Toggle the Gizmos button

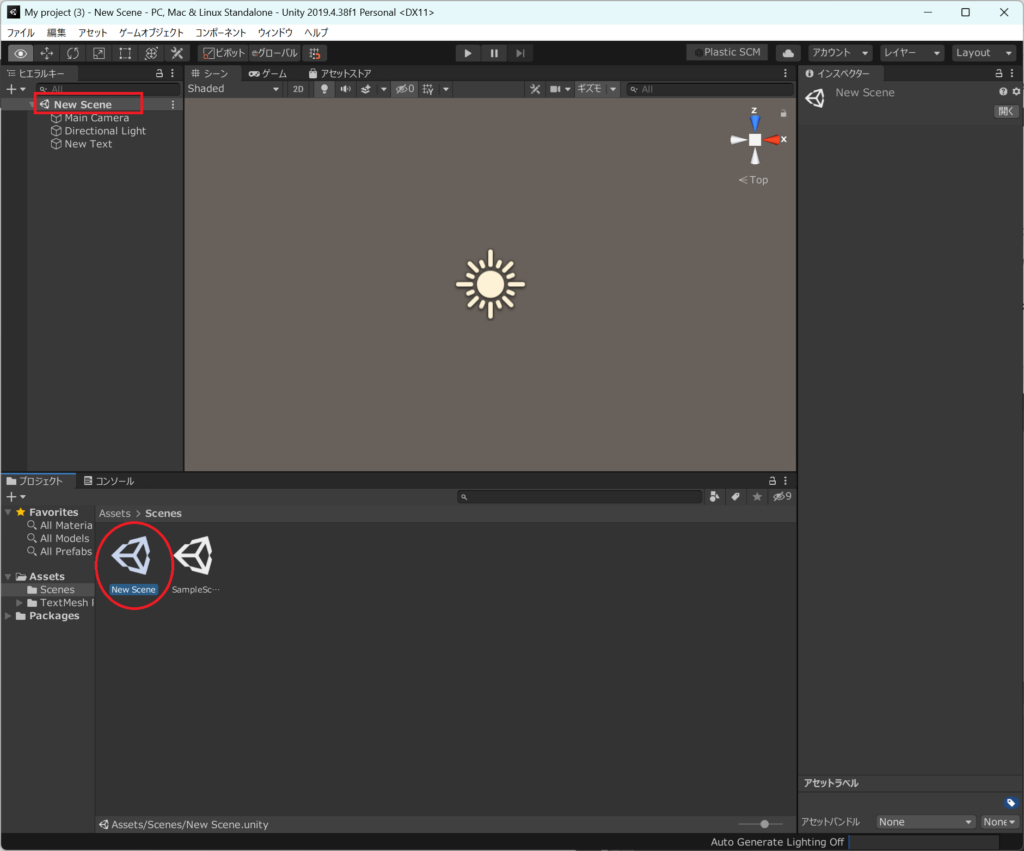(x=590, y=89)
